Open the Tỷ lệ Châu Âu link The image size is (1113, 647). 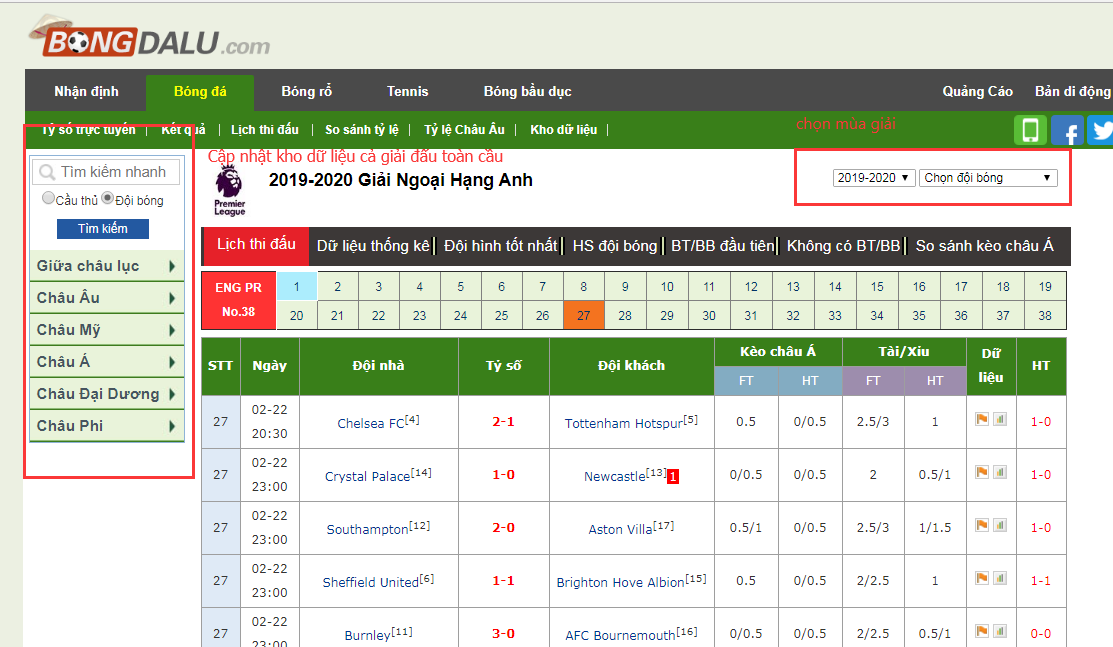point(464,129)
